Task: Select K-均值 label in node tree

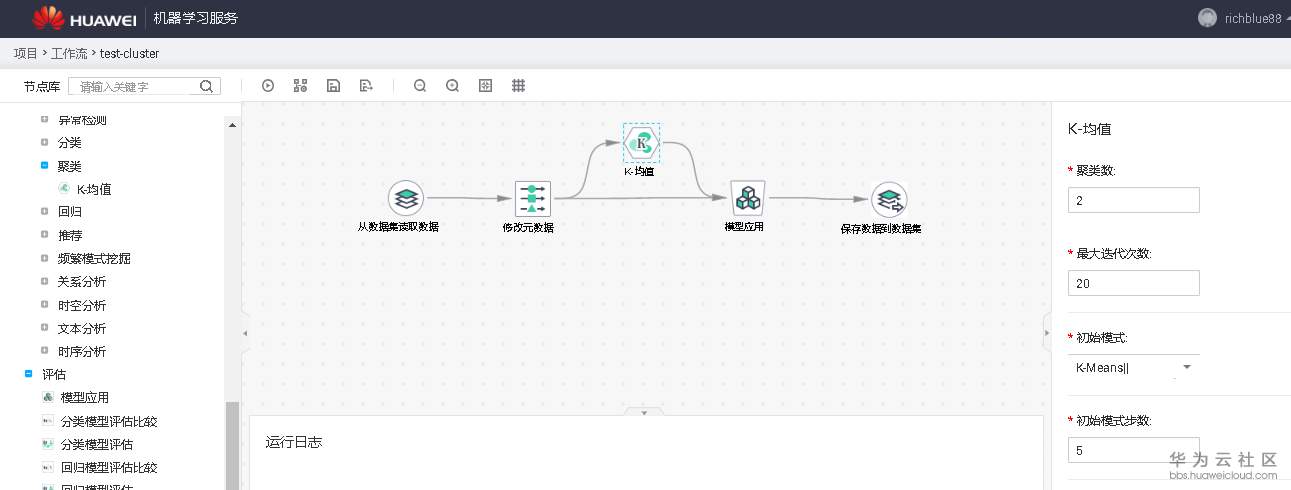Action: (94, 189)
